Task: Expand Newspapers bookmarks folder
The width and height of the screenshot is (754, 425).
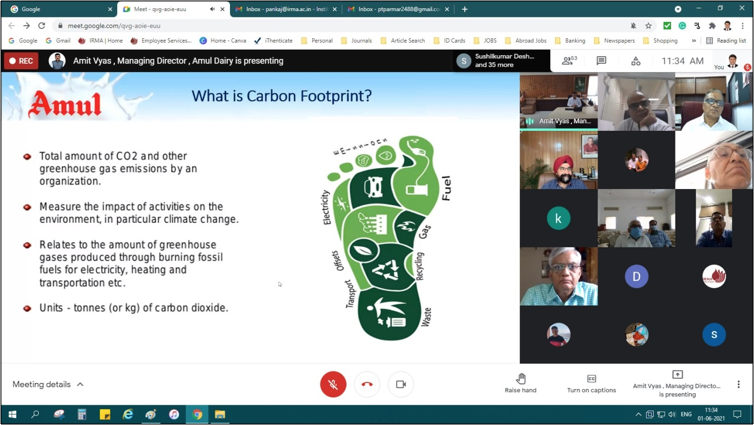Action: [x=615, y=40]
